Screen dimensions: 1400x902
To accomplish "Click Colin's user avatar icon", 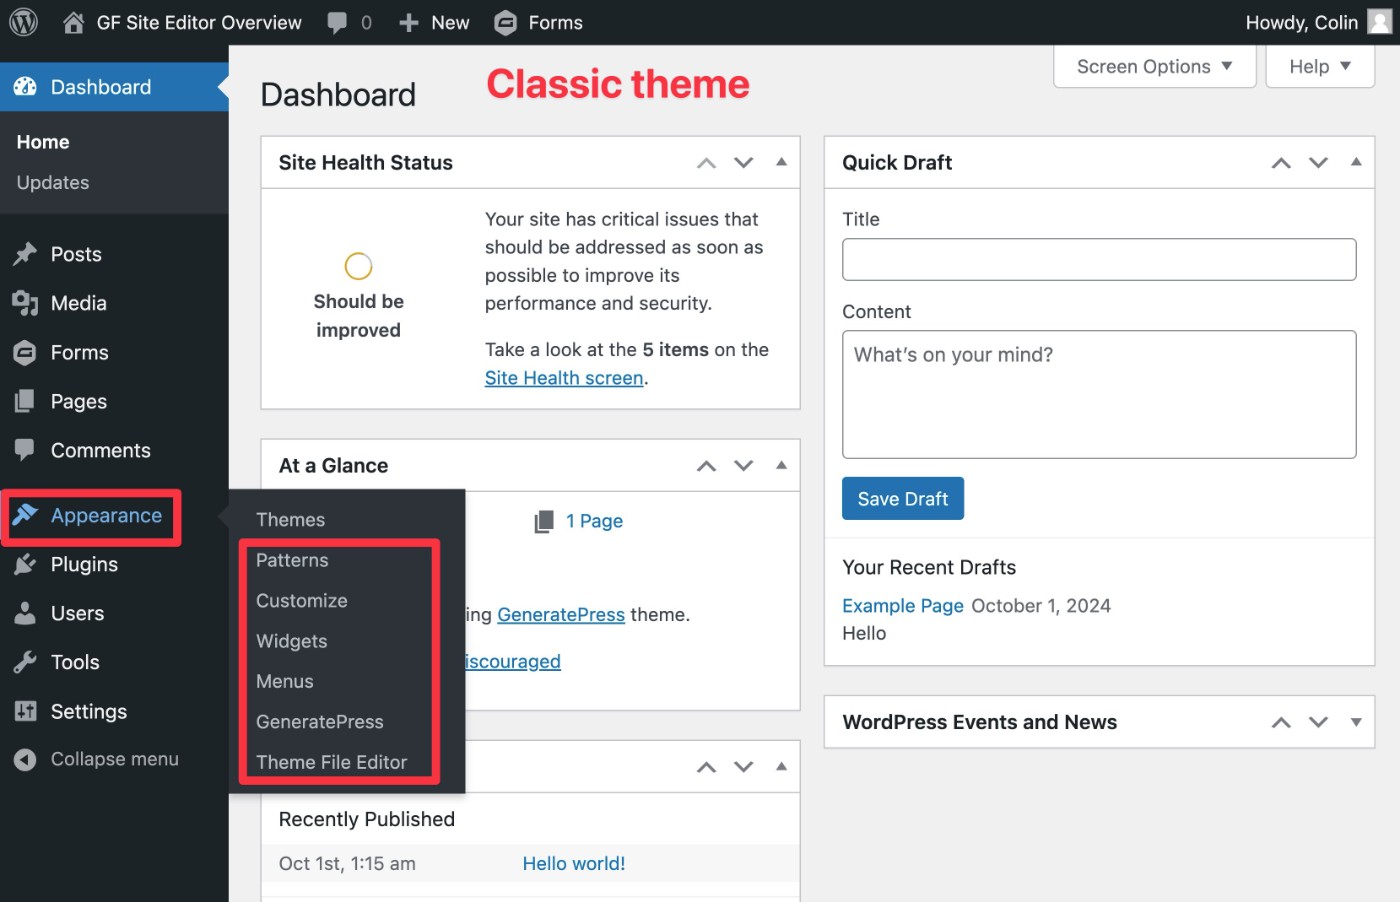I will click(x=1380, y=22).
